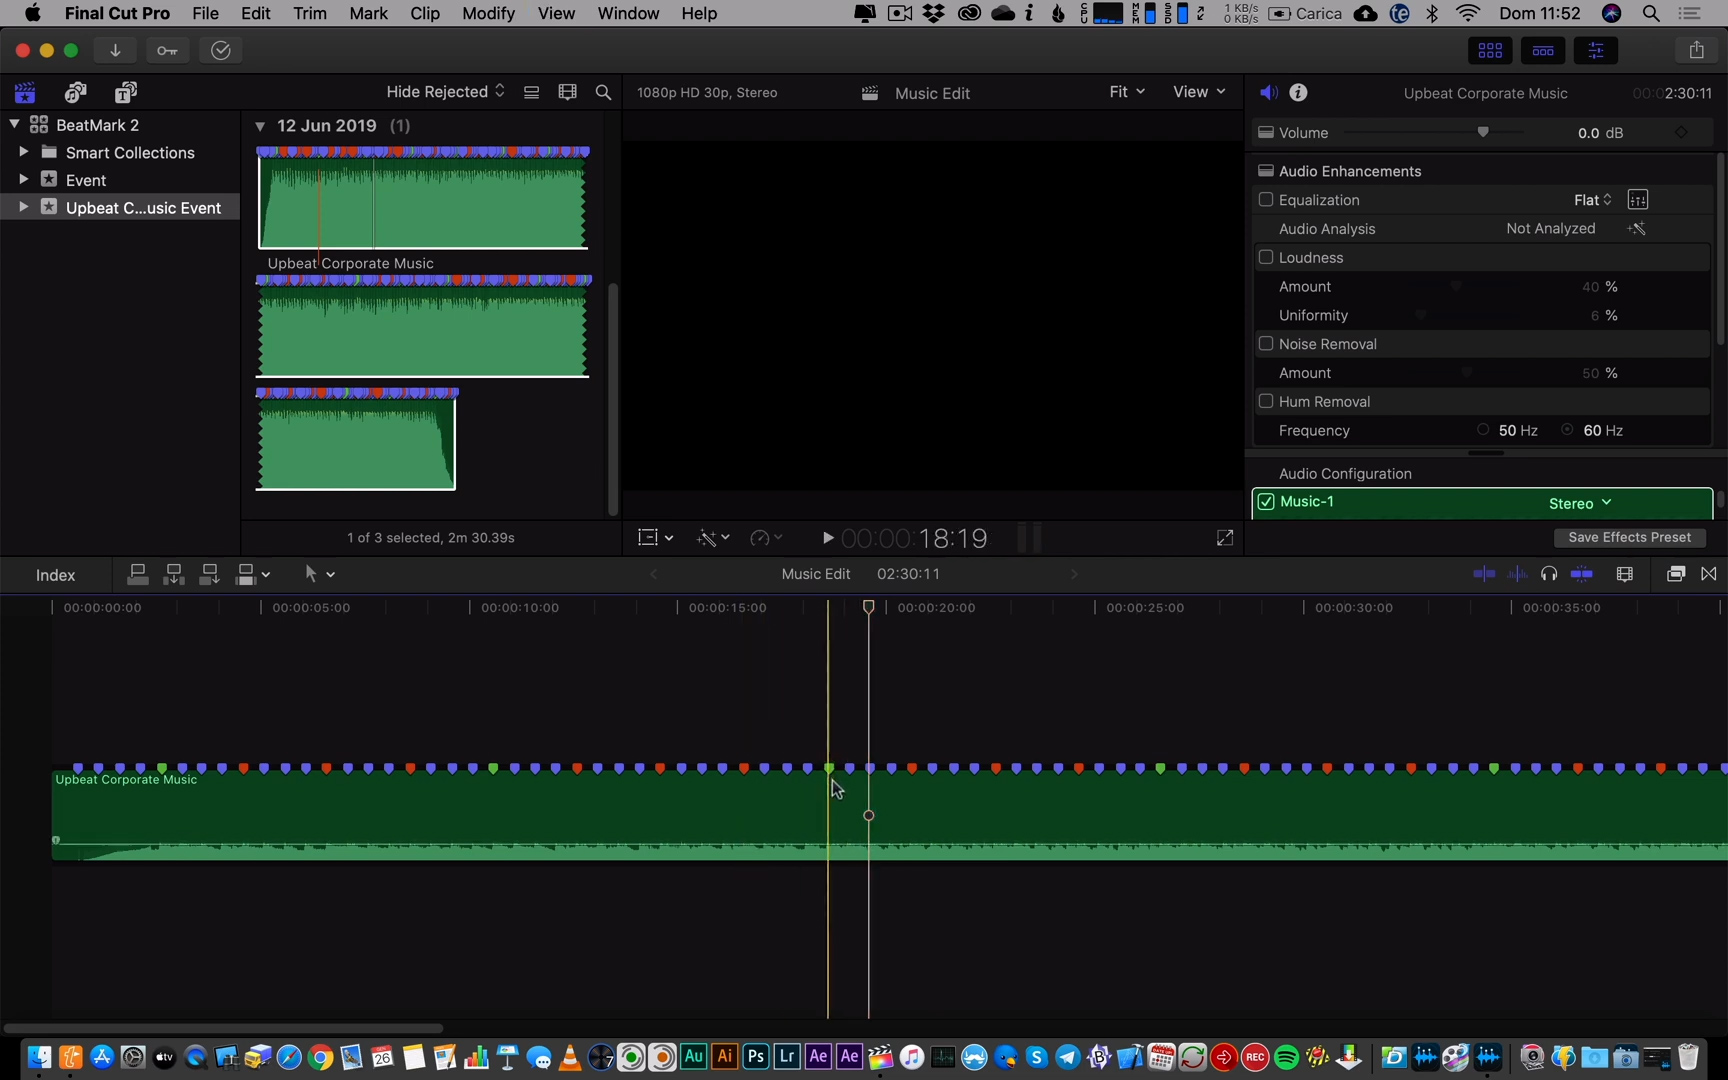Select the Upbeat C...usic Event item
Image resolution: width=1728 pixels, height=1080 pixels.
120,207
